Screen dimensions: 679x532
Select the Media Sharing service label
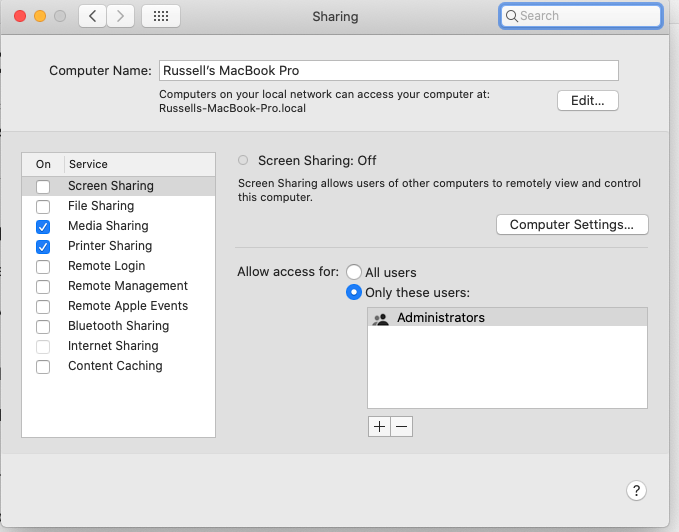pos(108,226)
